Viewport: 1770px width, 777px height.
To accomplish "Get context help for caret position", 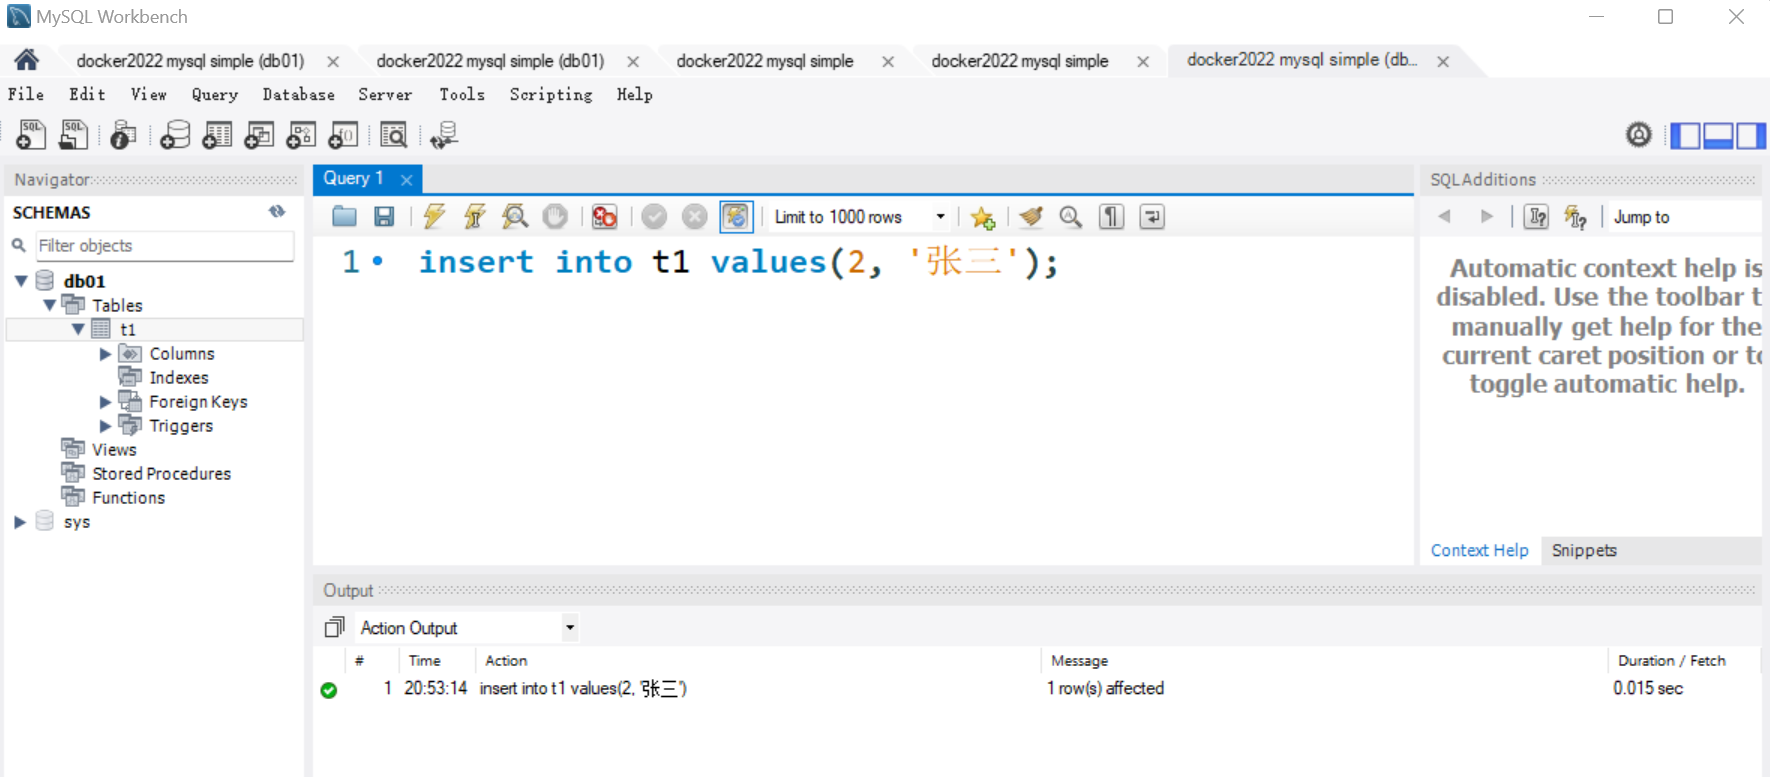I will [x=1537, y=217].
